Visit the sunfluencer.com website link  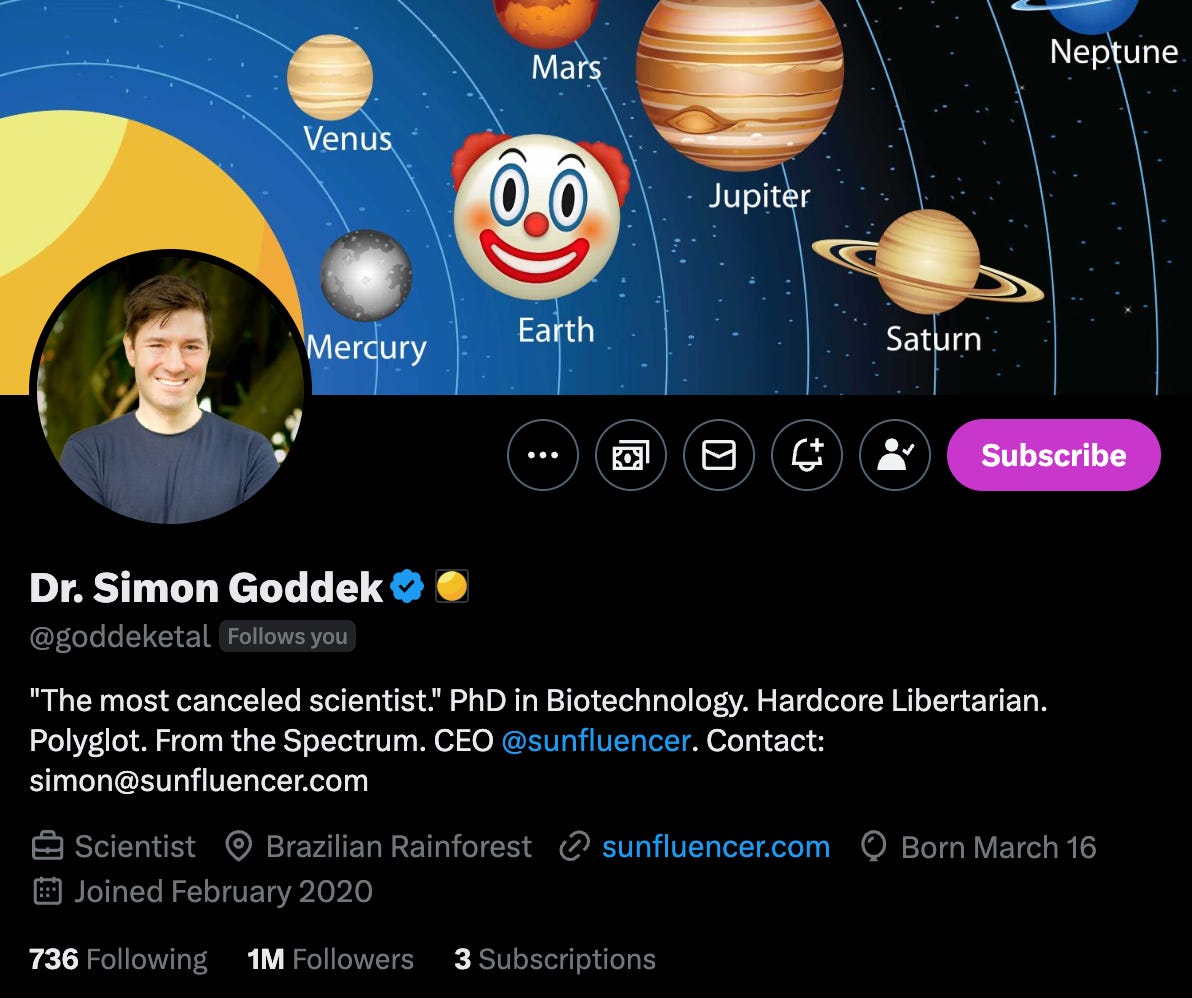point(716,847)
